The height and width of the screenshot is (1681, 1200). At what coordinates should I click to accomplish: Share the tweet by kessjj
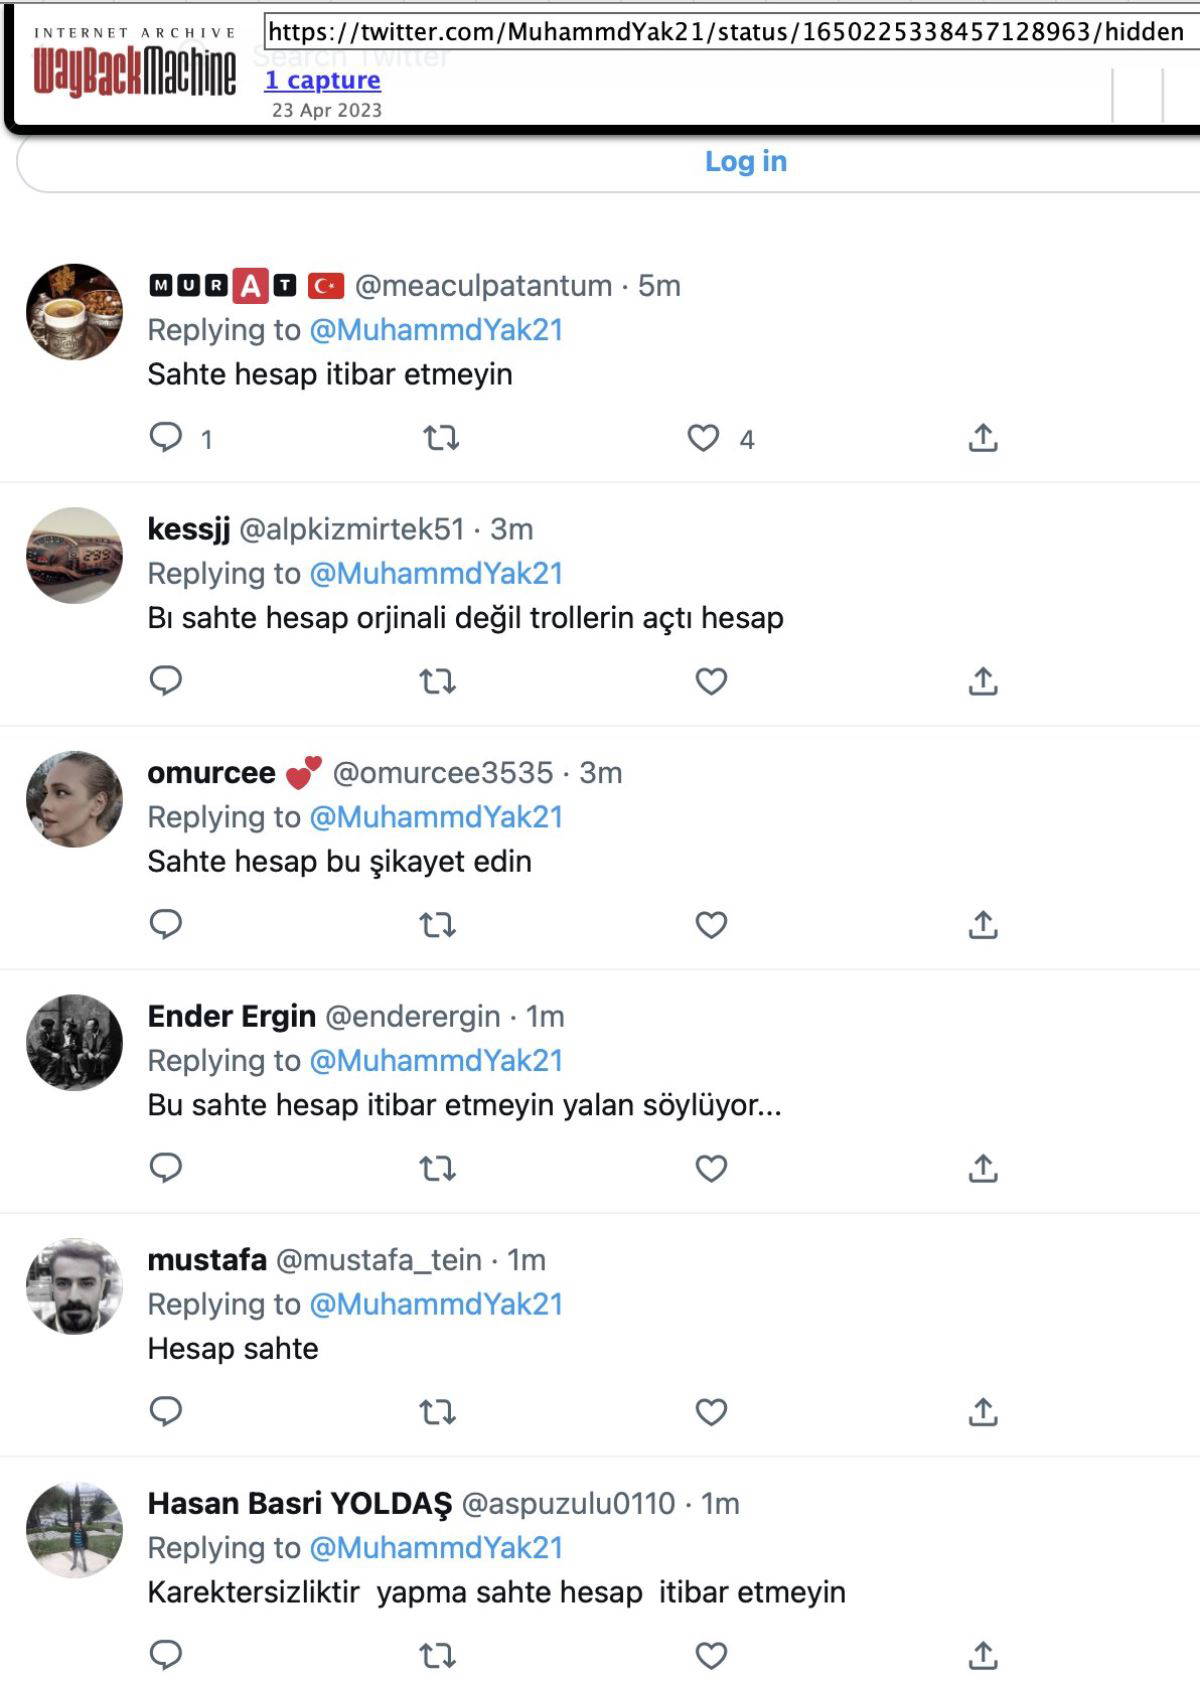[983, 682]
